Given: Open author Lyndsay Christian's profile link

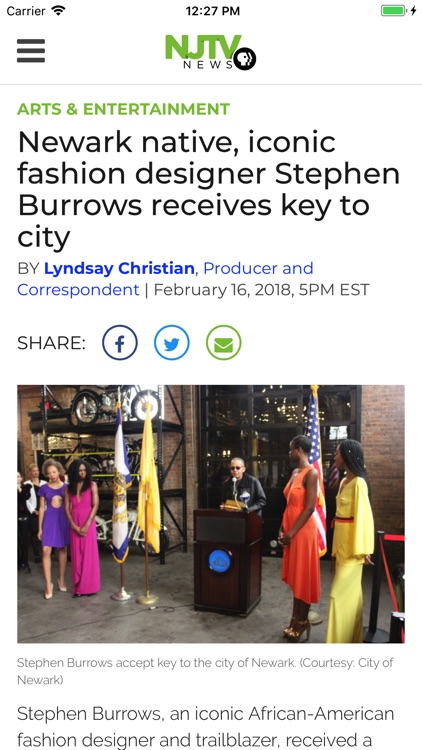Looking at the screenshot, I should 119,268.
